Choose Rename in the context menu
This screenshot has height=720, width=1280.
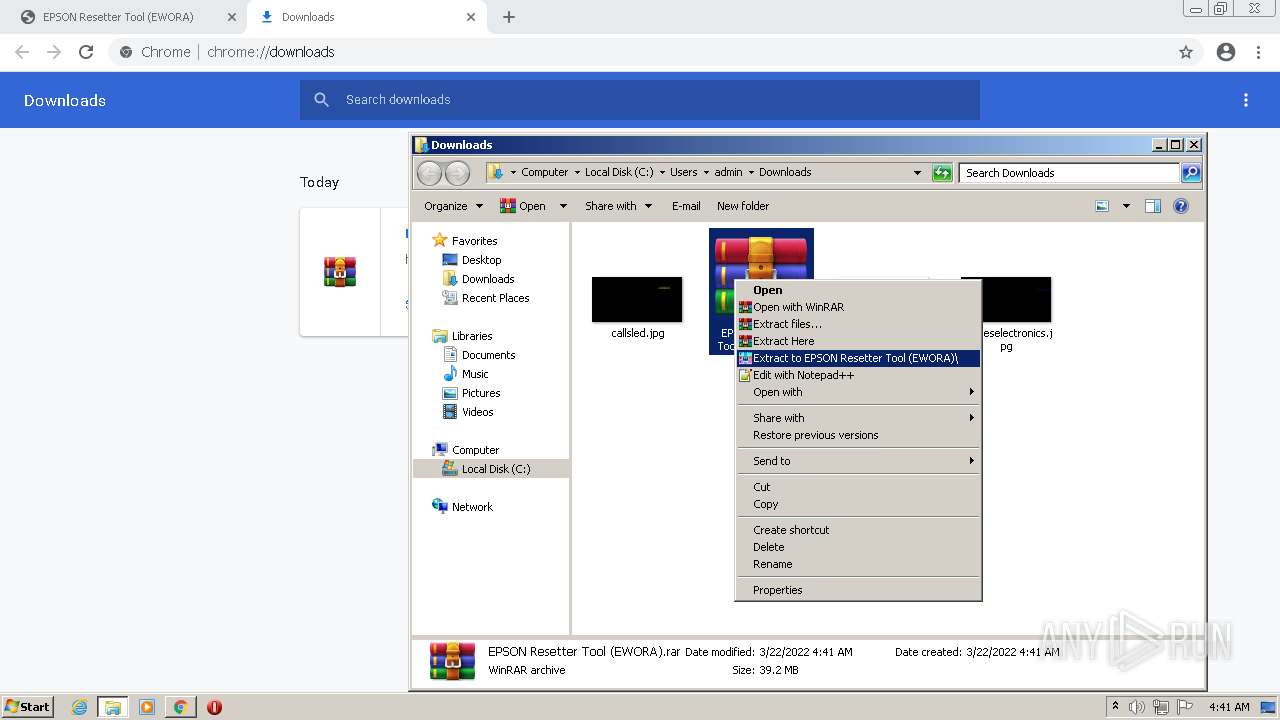pos(858,564)
